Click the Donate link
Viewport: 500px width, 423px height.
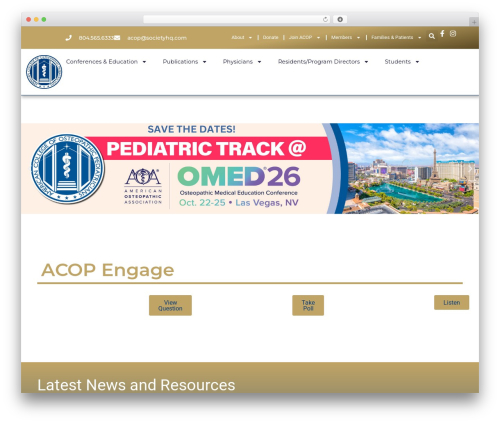(x=270, y=37)
